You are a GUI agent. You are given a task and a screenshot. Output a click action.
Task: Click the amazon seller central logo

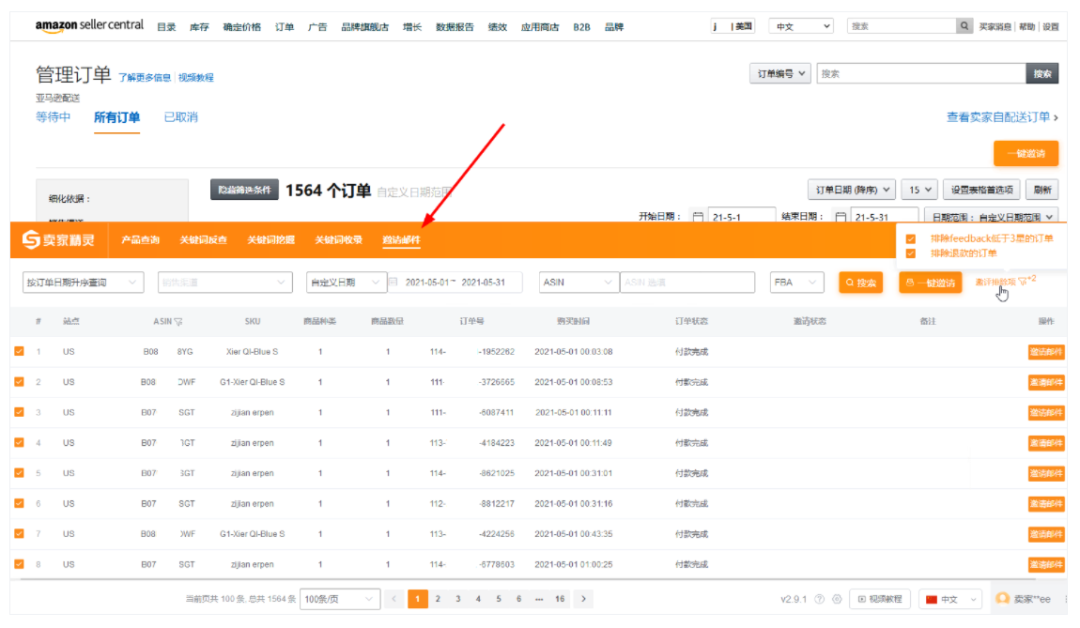point(90,25)
